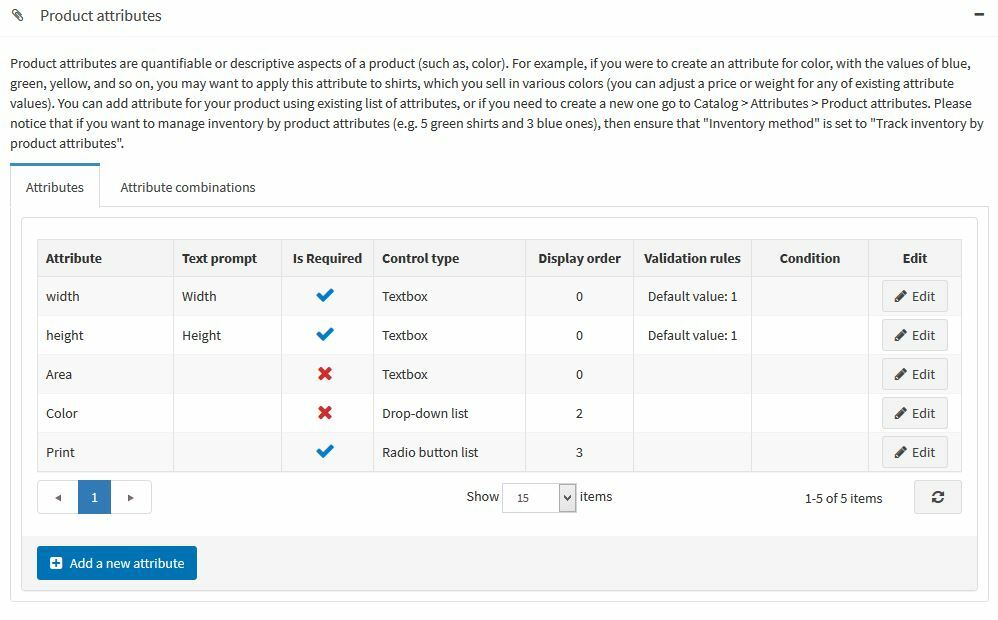Click the Display order column header
Image resolution: width=998 pixels, height=620 pixels.
coord(579,258)
